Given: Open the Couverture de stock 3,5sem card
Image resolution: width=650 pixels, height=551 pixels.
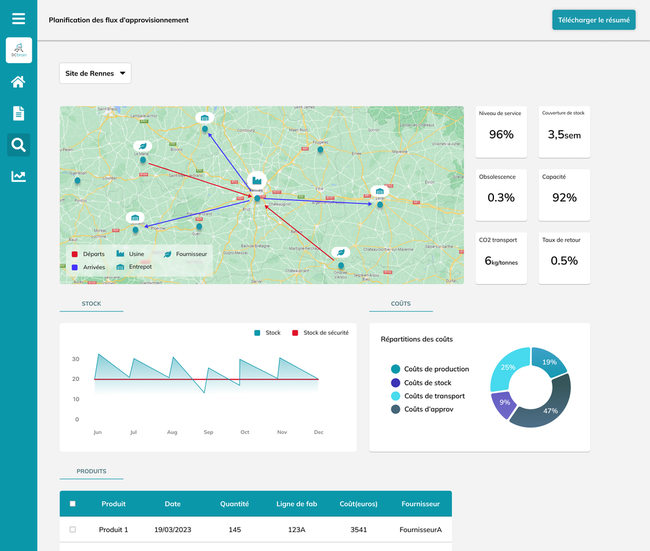Looking at the screenshot, I should point(564,132).
